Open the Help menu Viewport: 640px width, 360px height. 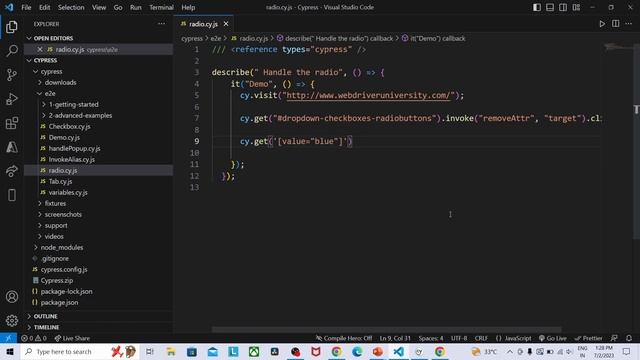coord(188,7)
